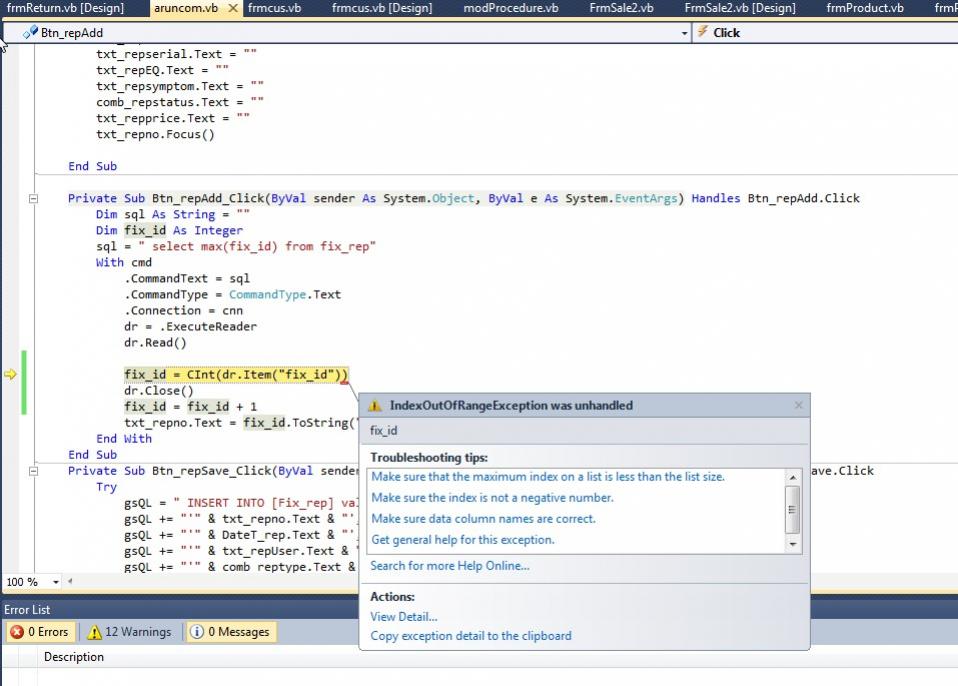Switch to the modProcedure.vb tab
The width and height of the screenshot is (958, 686).
coord(510,8)
